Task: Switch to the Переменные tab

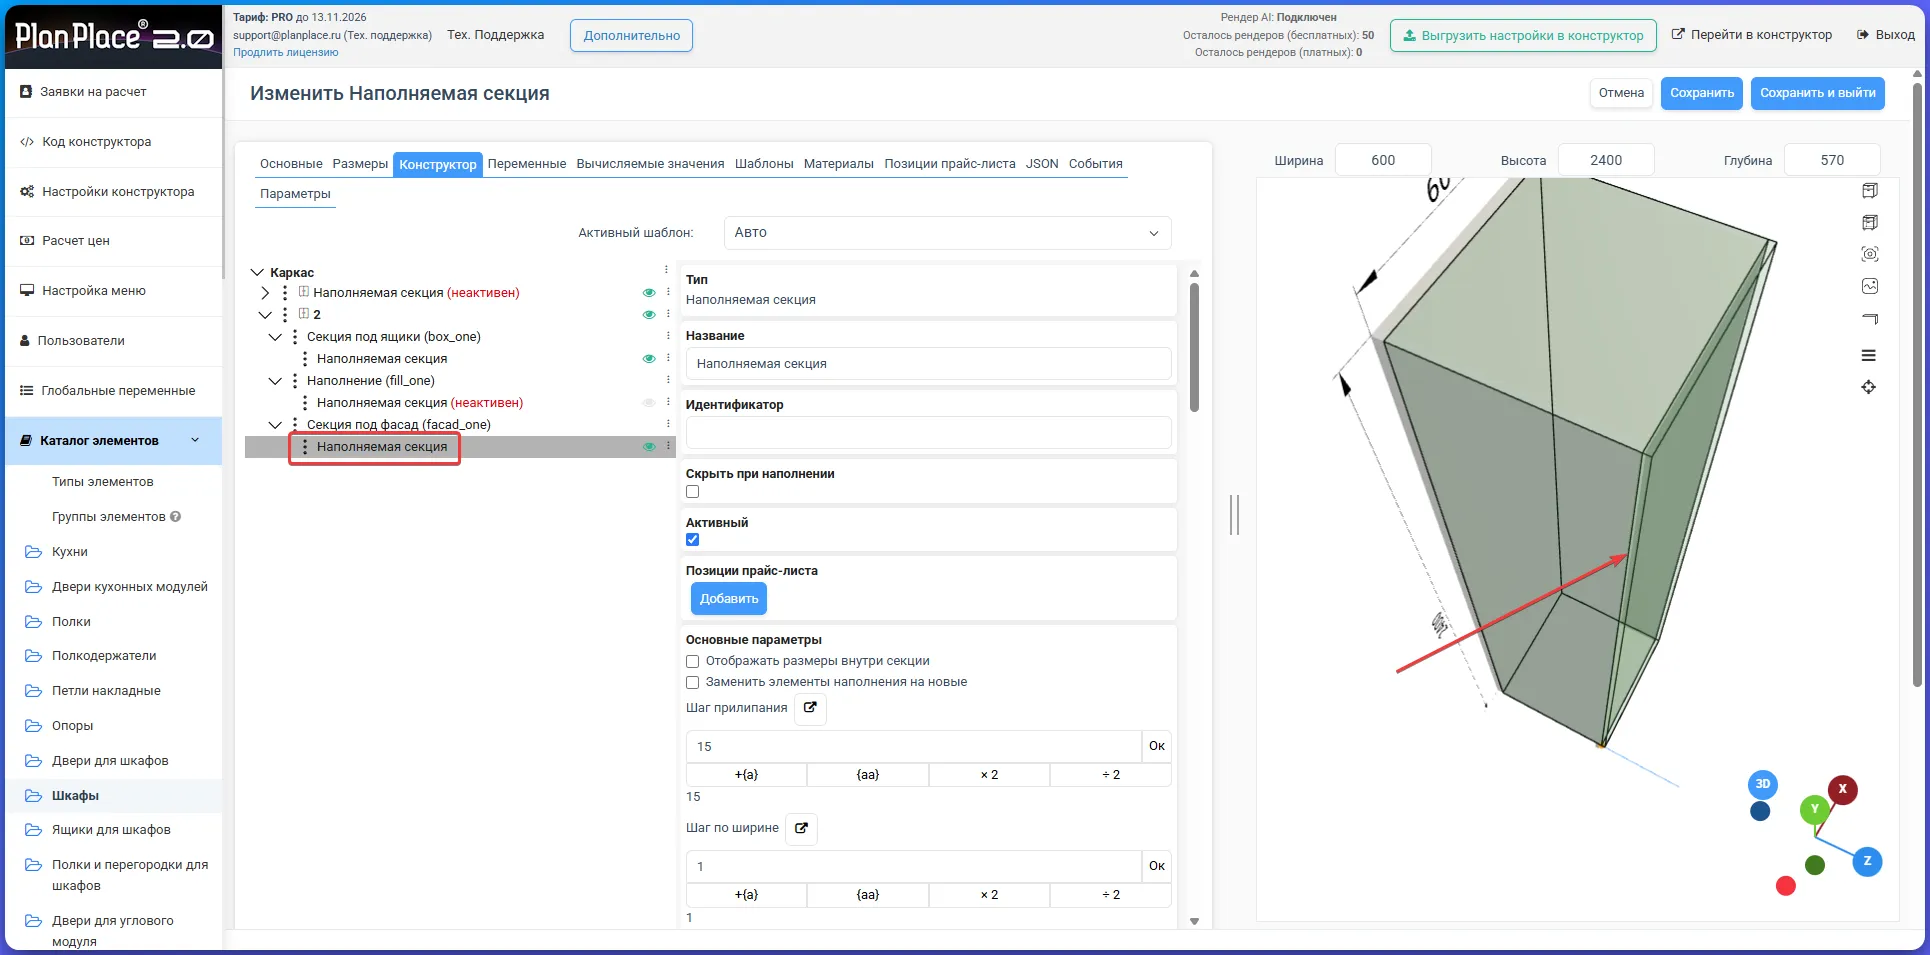Action: click(527, 164)
